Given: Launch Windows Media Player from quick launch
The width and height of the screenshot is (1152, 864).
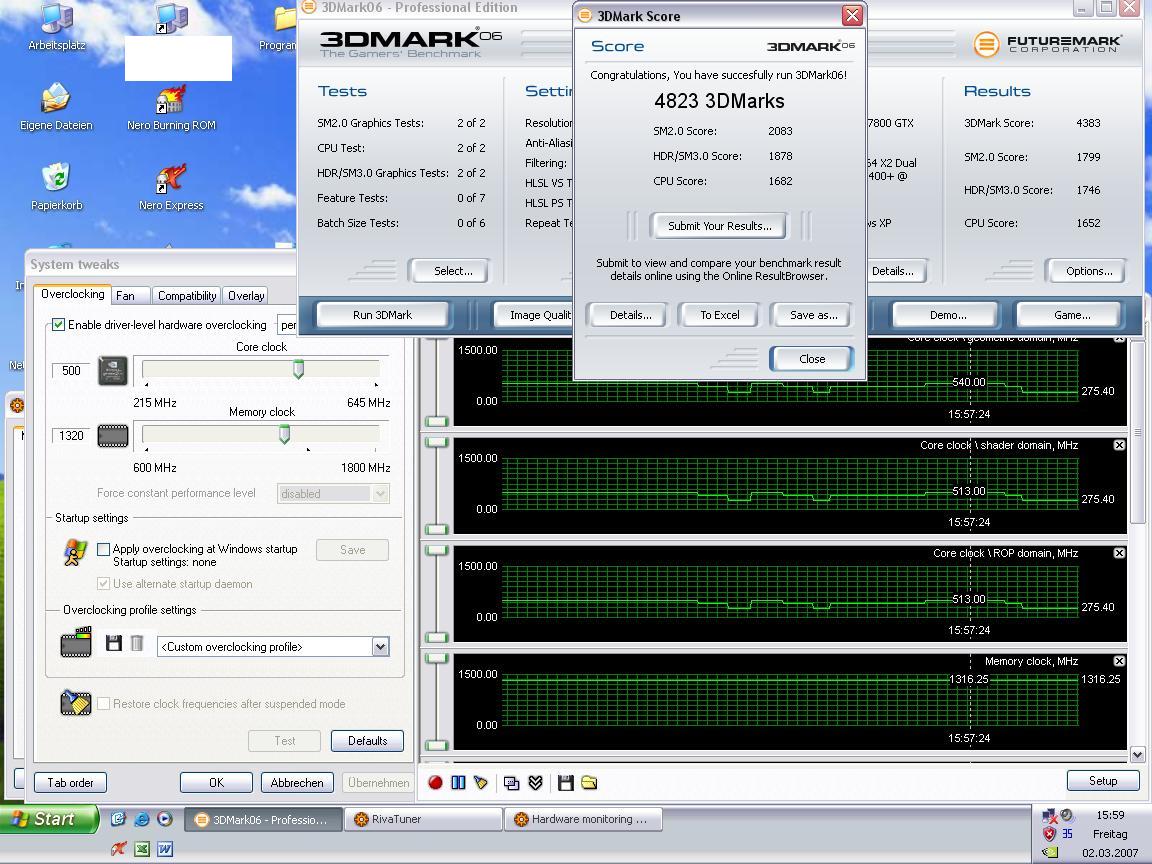Looking at the screenshot, I should pos(165,818).
